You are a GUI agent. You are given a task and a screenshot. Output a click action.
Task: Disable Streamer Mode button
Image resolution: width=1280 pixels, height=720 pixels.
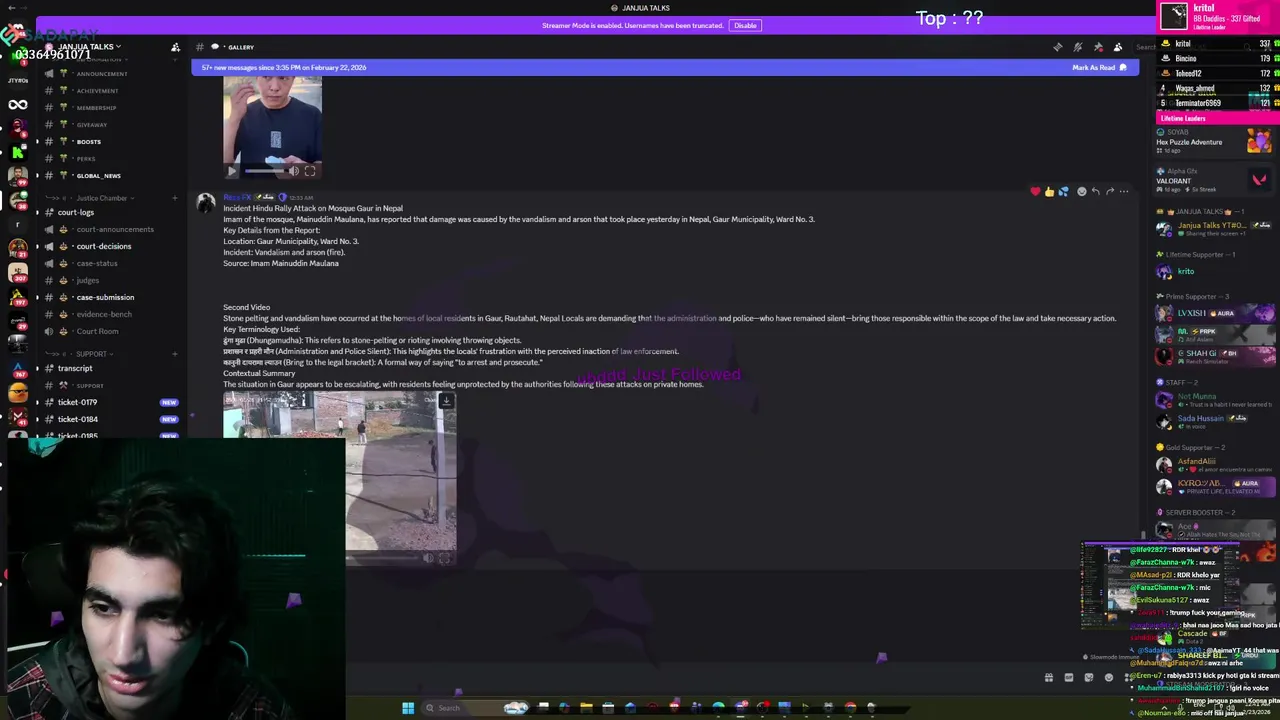[745, 25]
